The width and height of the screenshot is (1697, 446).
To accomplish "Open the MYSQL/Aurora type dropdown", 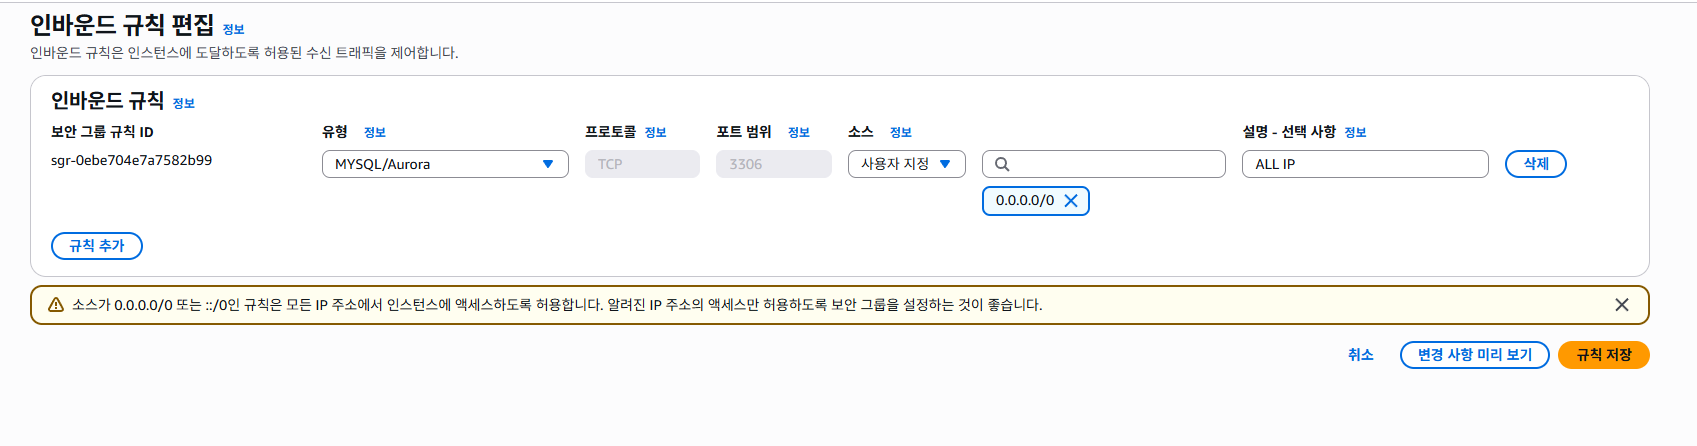I will (x=445, y=164).
